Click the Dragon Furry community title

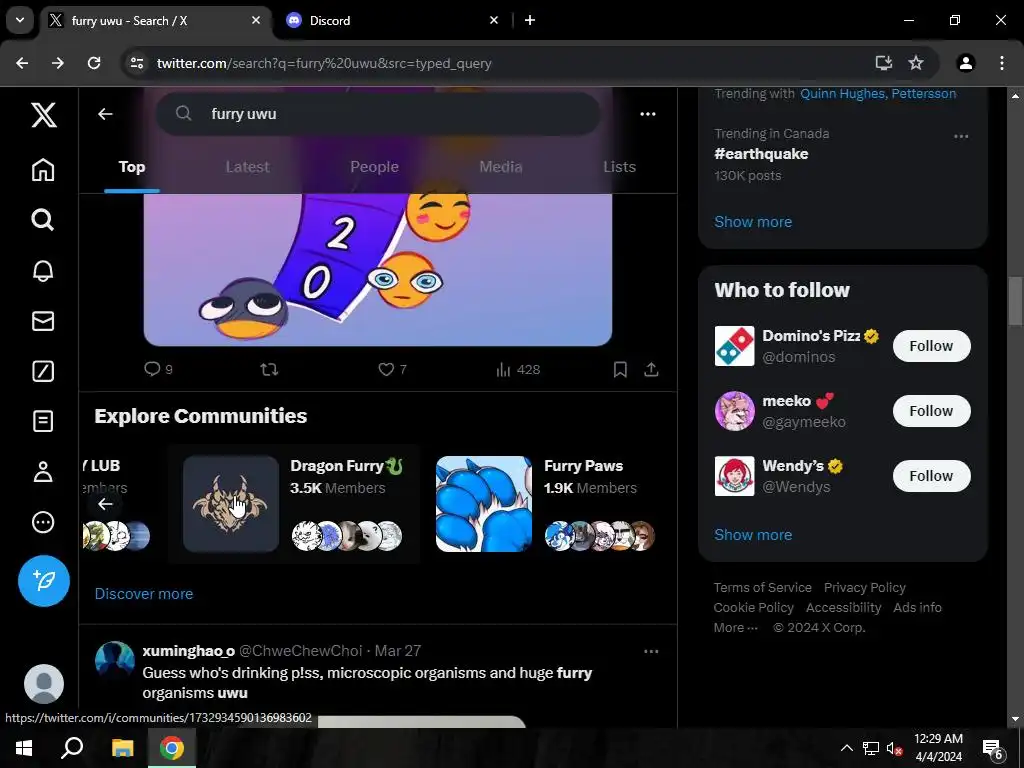[346, 466]
